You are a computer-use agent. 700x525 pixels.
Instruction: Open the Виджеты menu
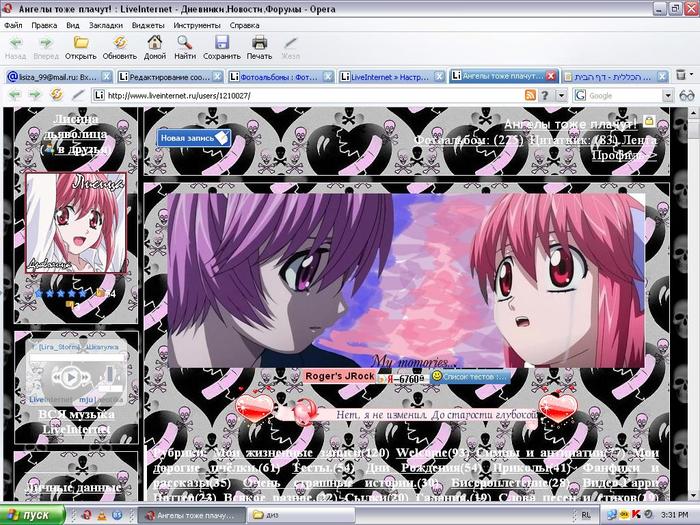click(x=148, y=25)
